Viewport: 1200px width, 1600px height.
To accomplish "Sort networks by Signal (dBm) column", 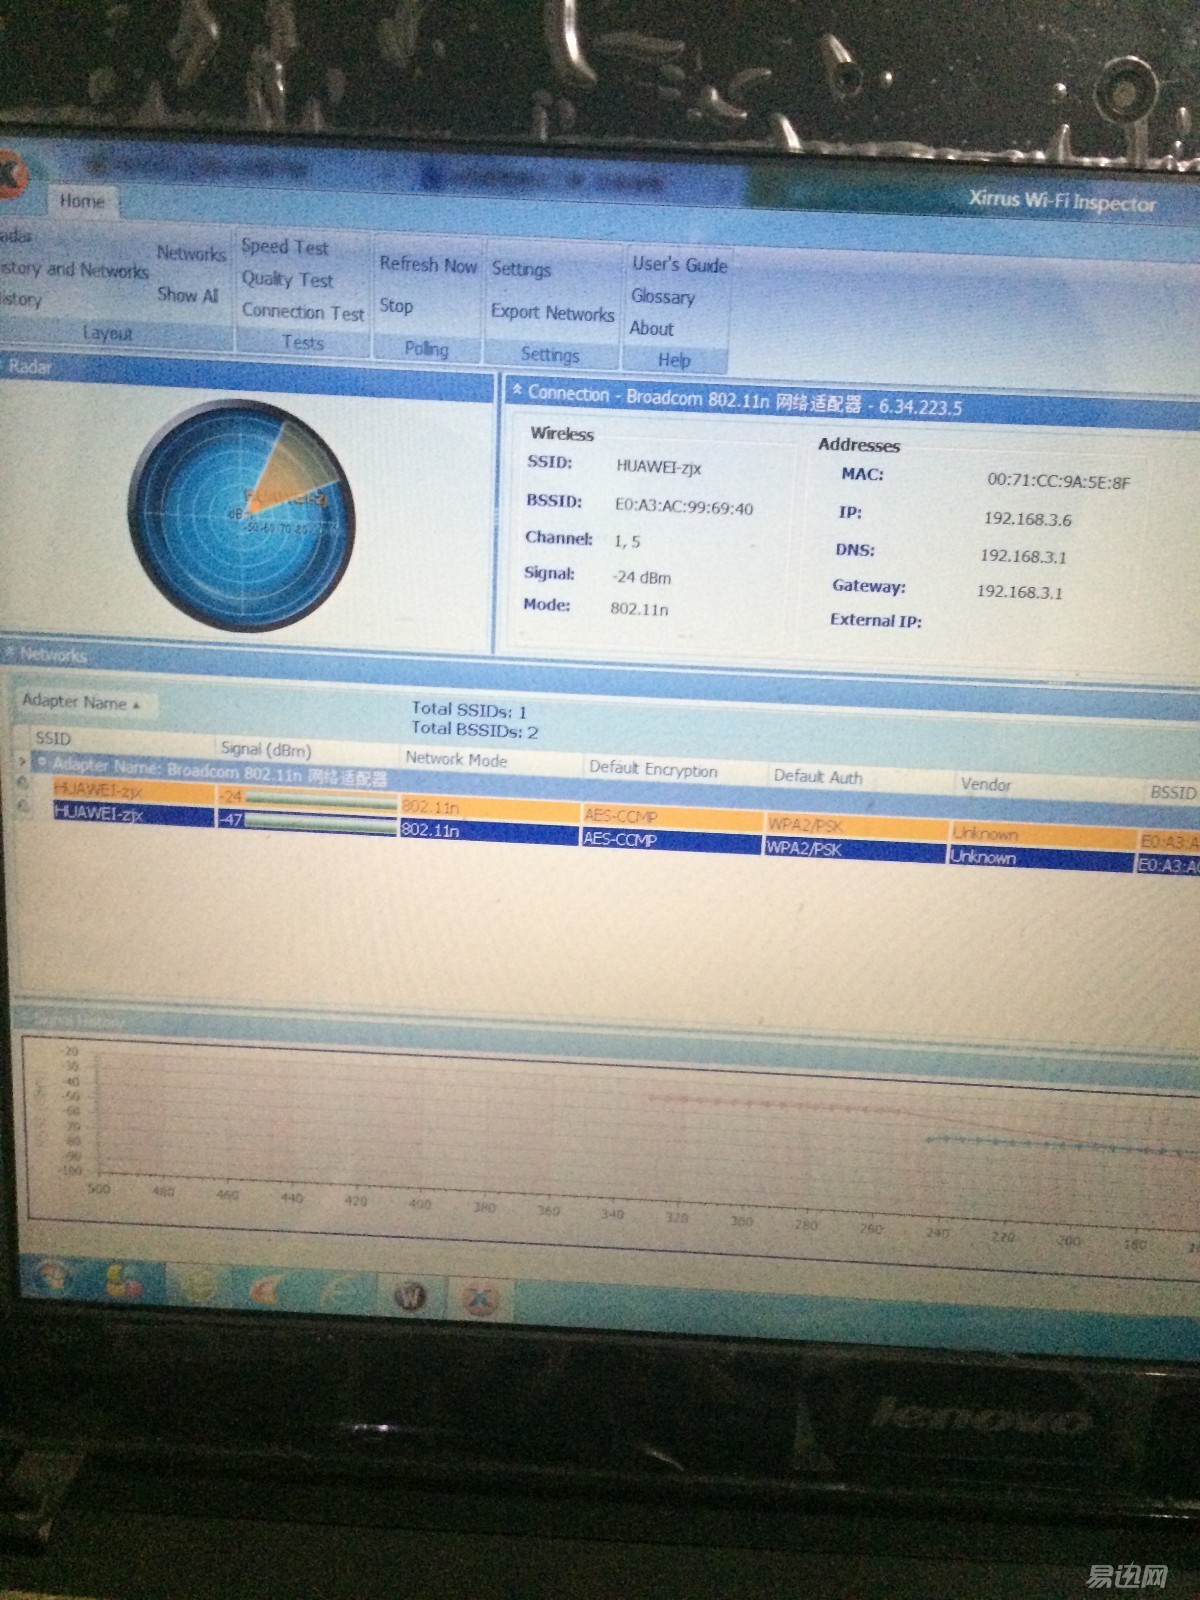I will point(266,748).
